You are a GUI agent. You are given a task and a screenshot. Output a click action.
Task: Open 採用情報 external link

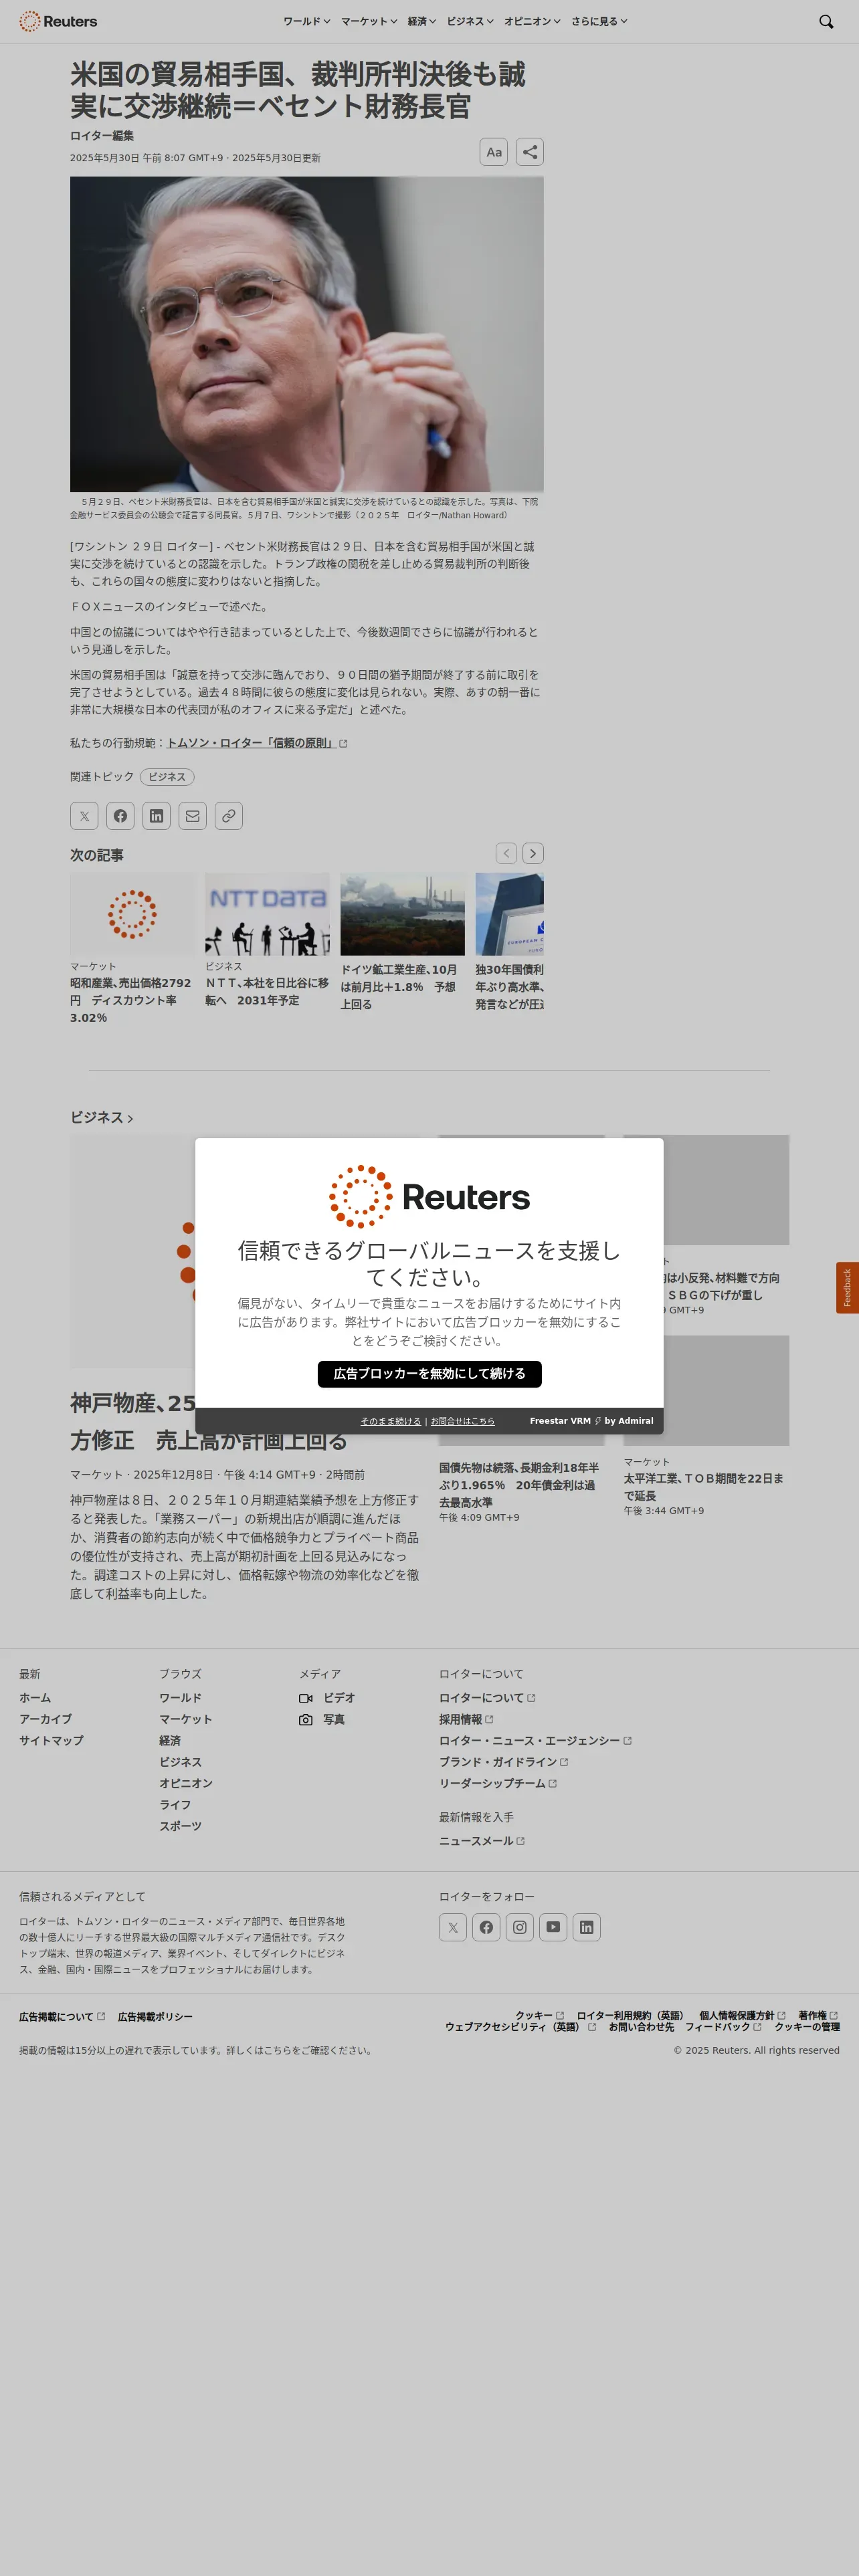click(x=466, y=1719)
